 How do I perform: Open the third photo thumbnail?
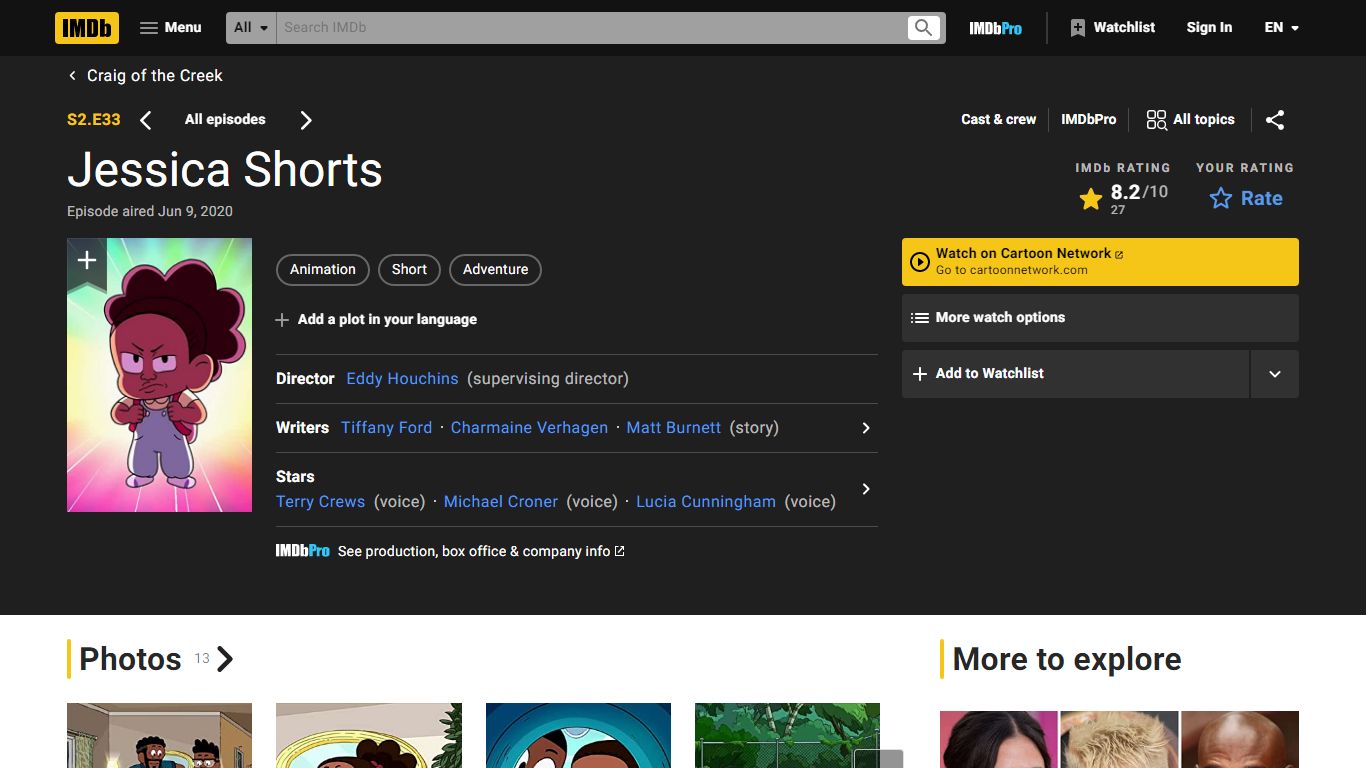[x=578, y=735]
